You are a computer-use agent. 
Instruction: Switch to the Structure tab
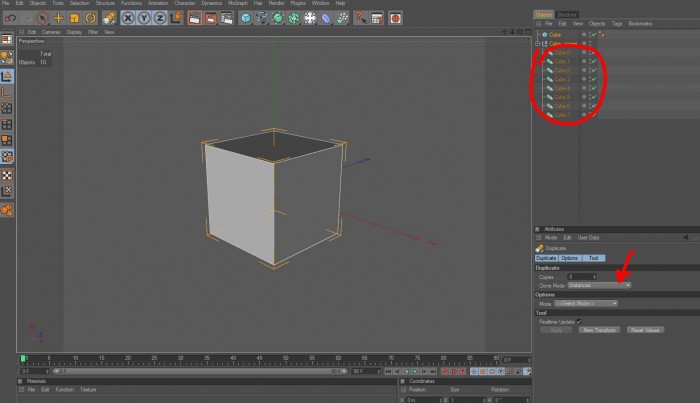[x=567, y=15]
